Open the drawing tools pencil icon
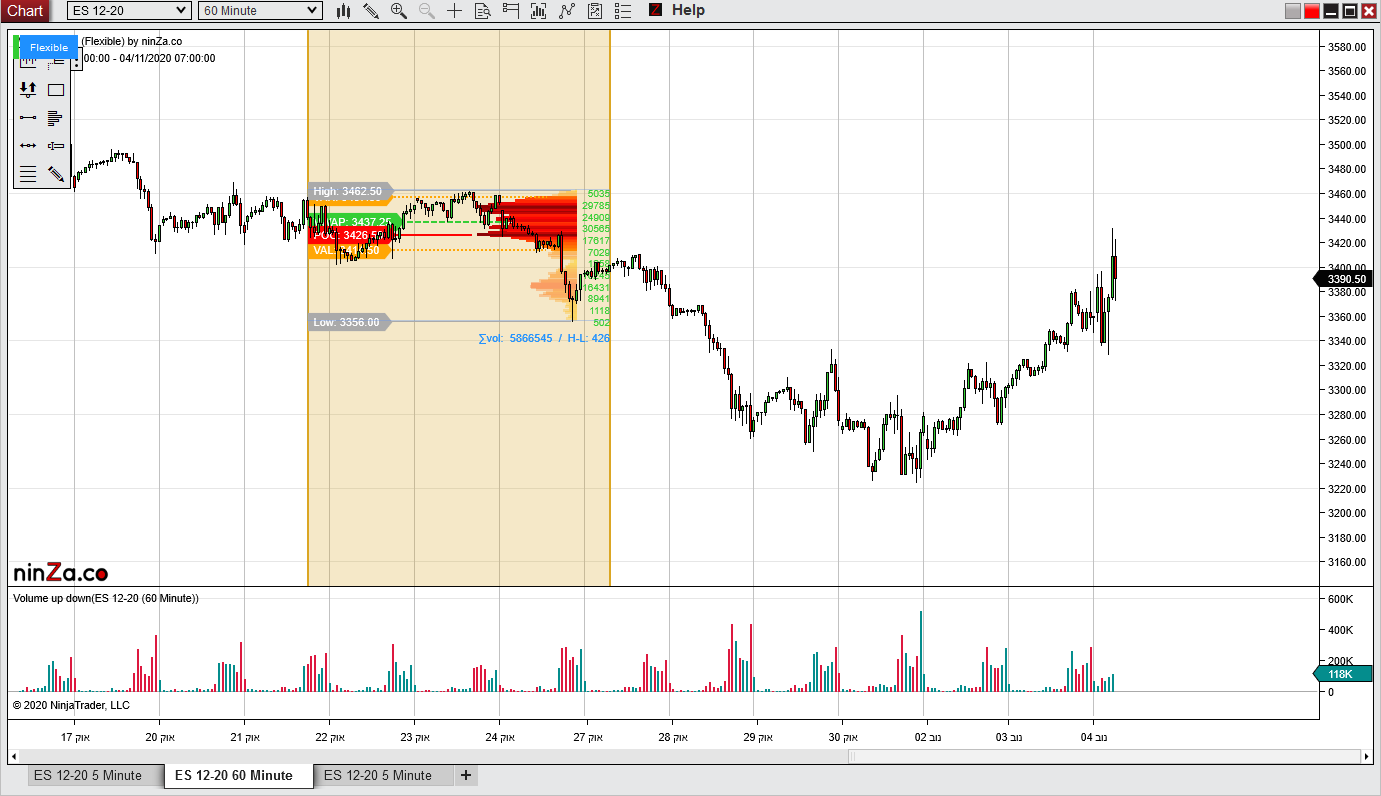The image size is (1381, 796). tap(371, 11)
